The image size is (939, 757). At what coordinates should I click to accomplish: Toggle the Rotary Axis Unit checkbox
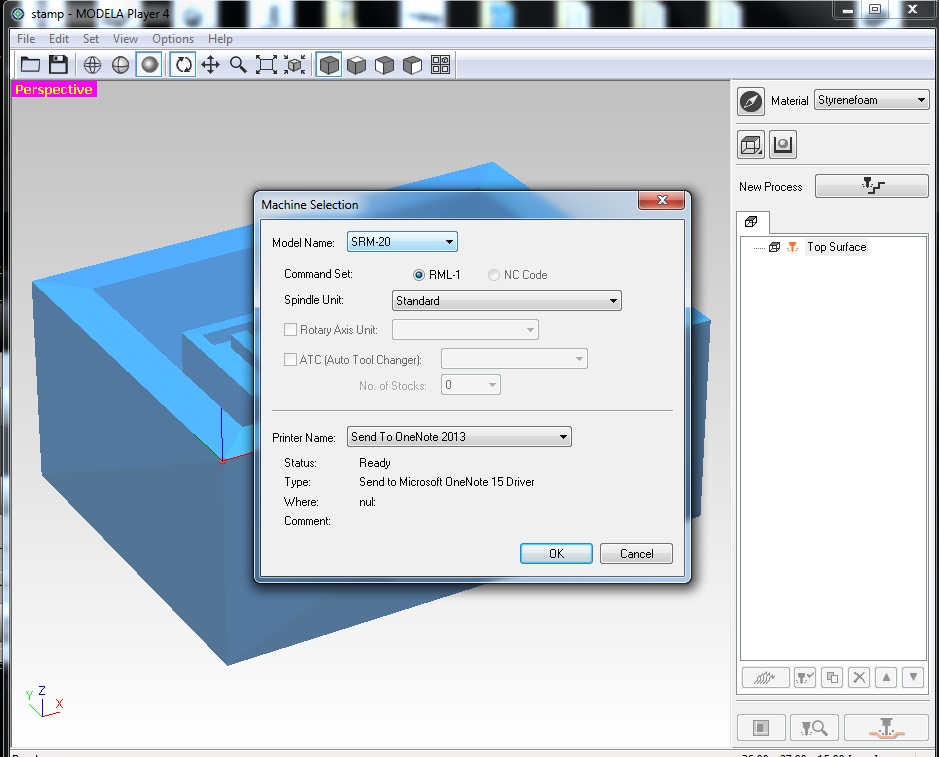point(290,329)
